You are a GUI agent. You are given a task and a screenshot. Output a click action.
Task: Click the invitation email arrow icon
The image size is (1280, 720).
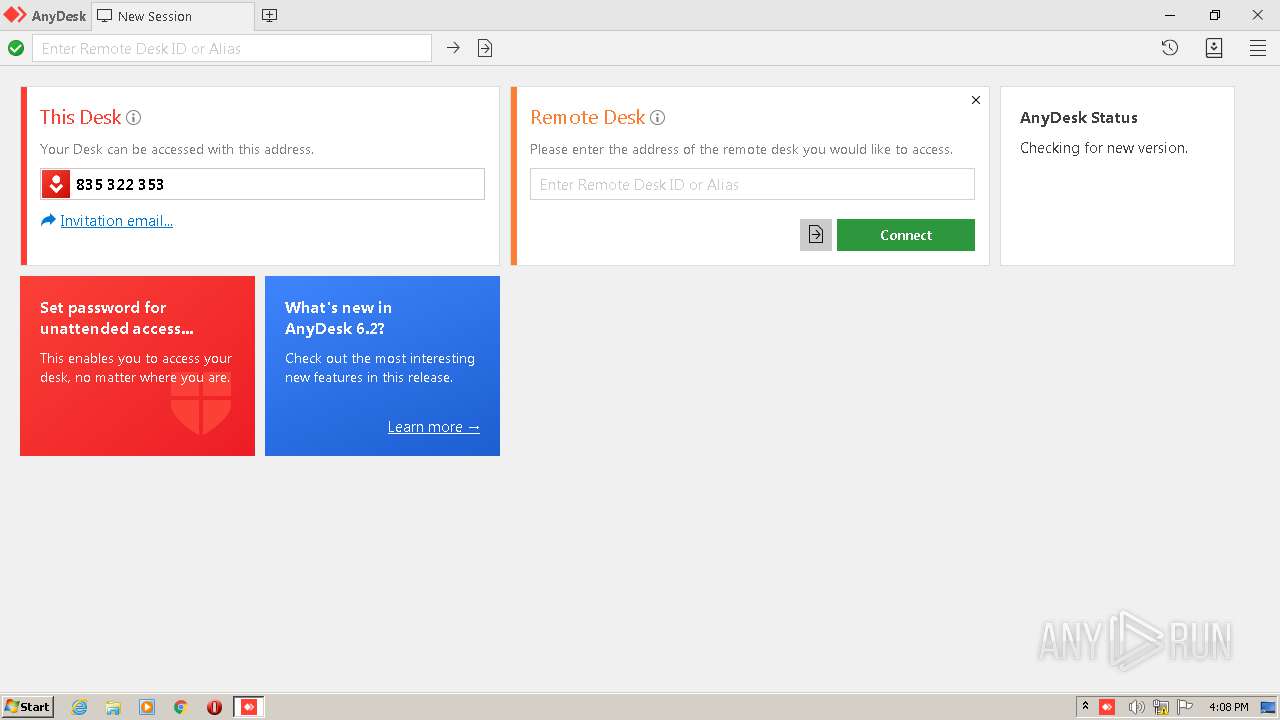(x=48, y=220)
